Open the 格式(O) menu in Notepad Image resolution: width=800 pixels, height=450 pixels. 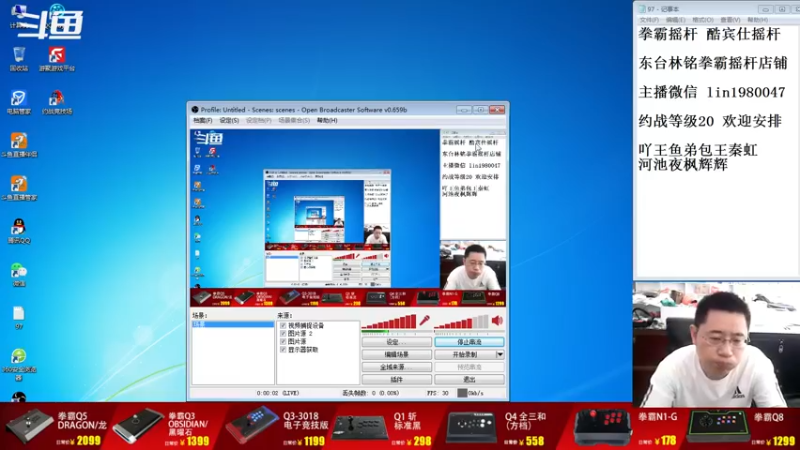703,20
